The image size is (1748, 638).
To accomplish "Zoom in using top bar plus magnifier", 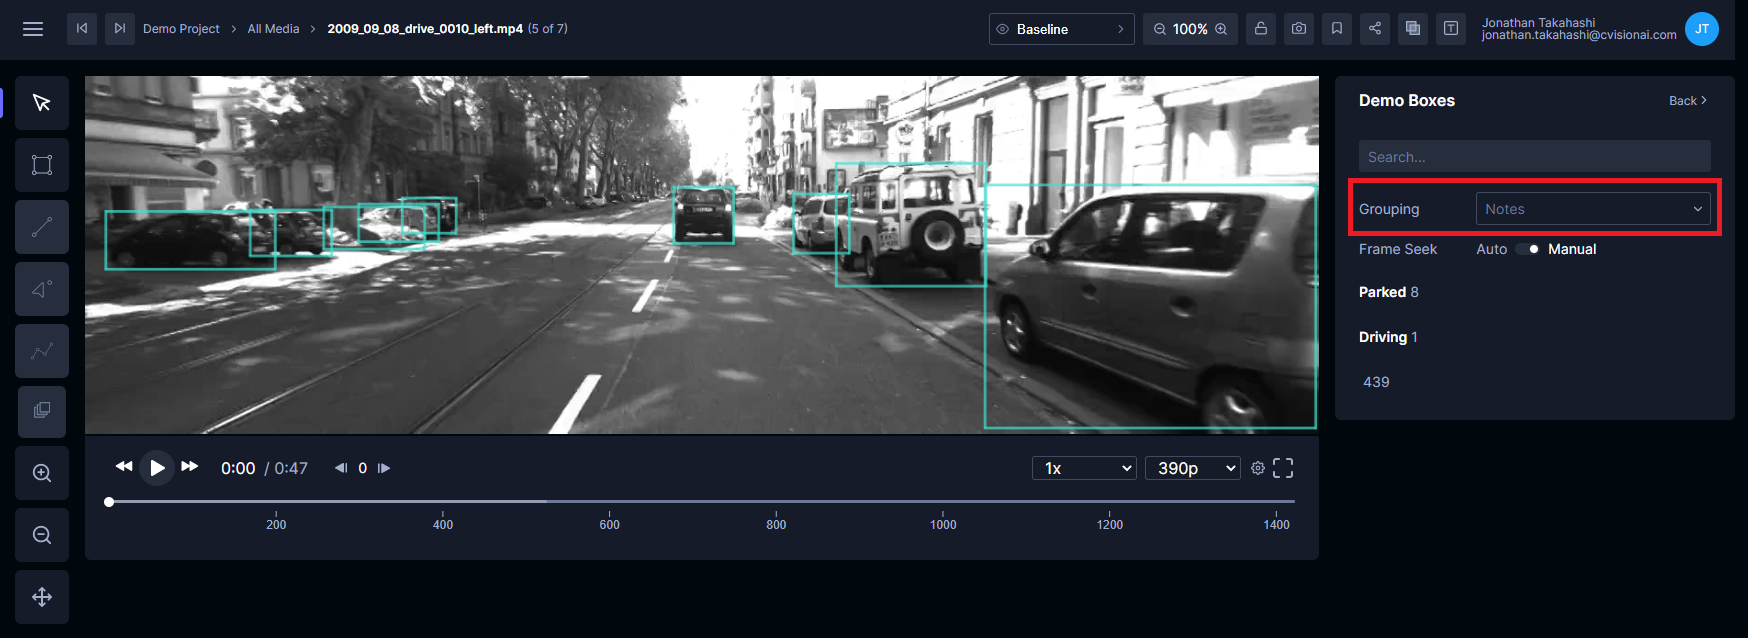I will point(1221,29).
